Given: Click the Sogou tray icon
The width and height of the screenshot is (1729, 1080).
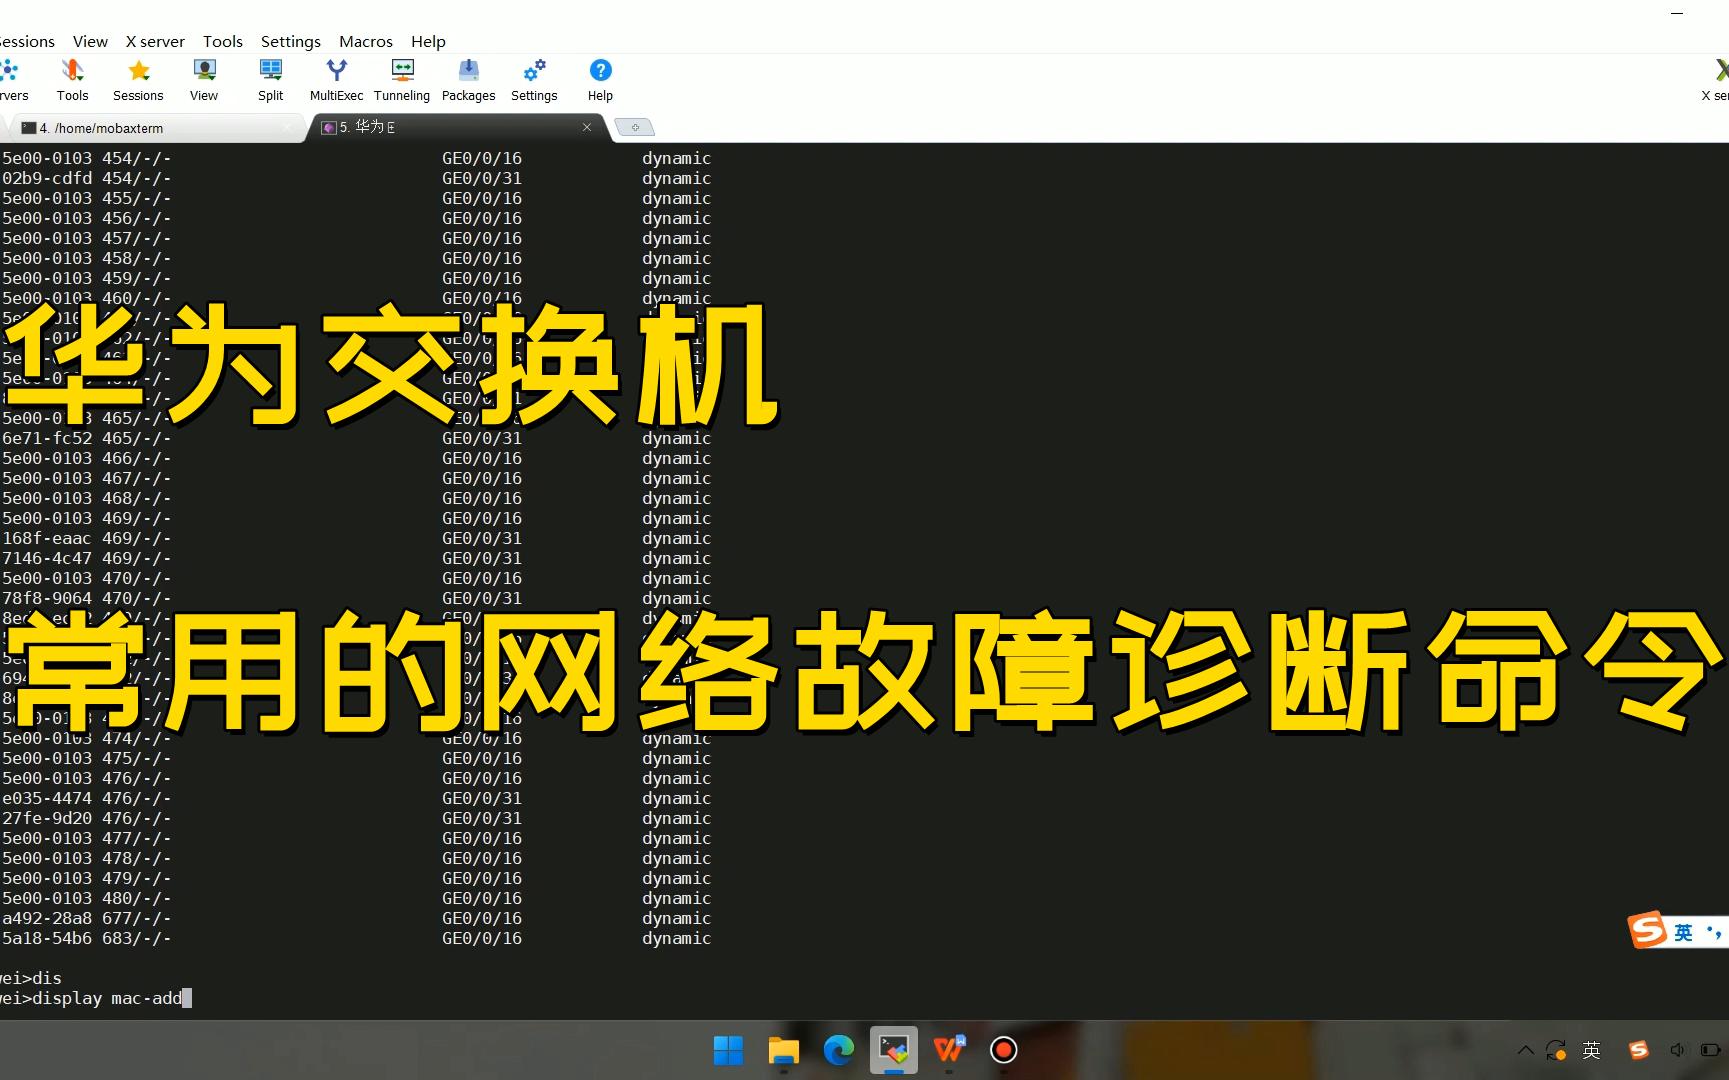Looking at the screenshot, I should (x=1638, y=1050).
